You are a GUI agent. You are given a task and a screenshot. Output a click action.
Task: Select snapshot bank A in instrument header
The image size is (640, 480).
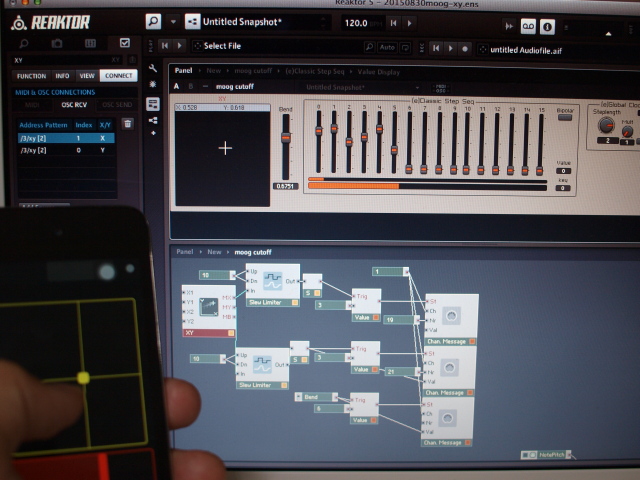tap(176, 86)
